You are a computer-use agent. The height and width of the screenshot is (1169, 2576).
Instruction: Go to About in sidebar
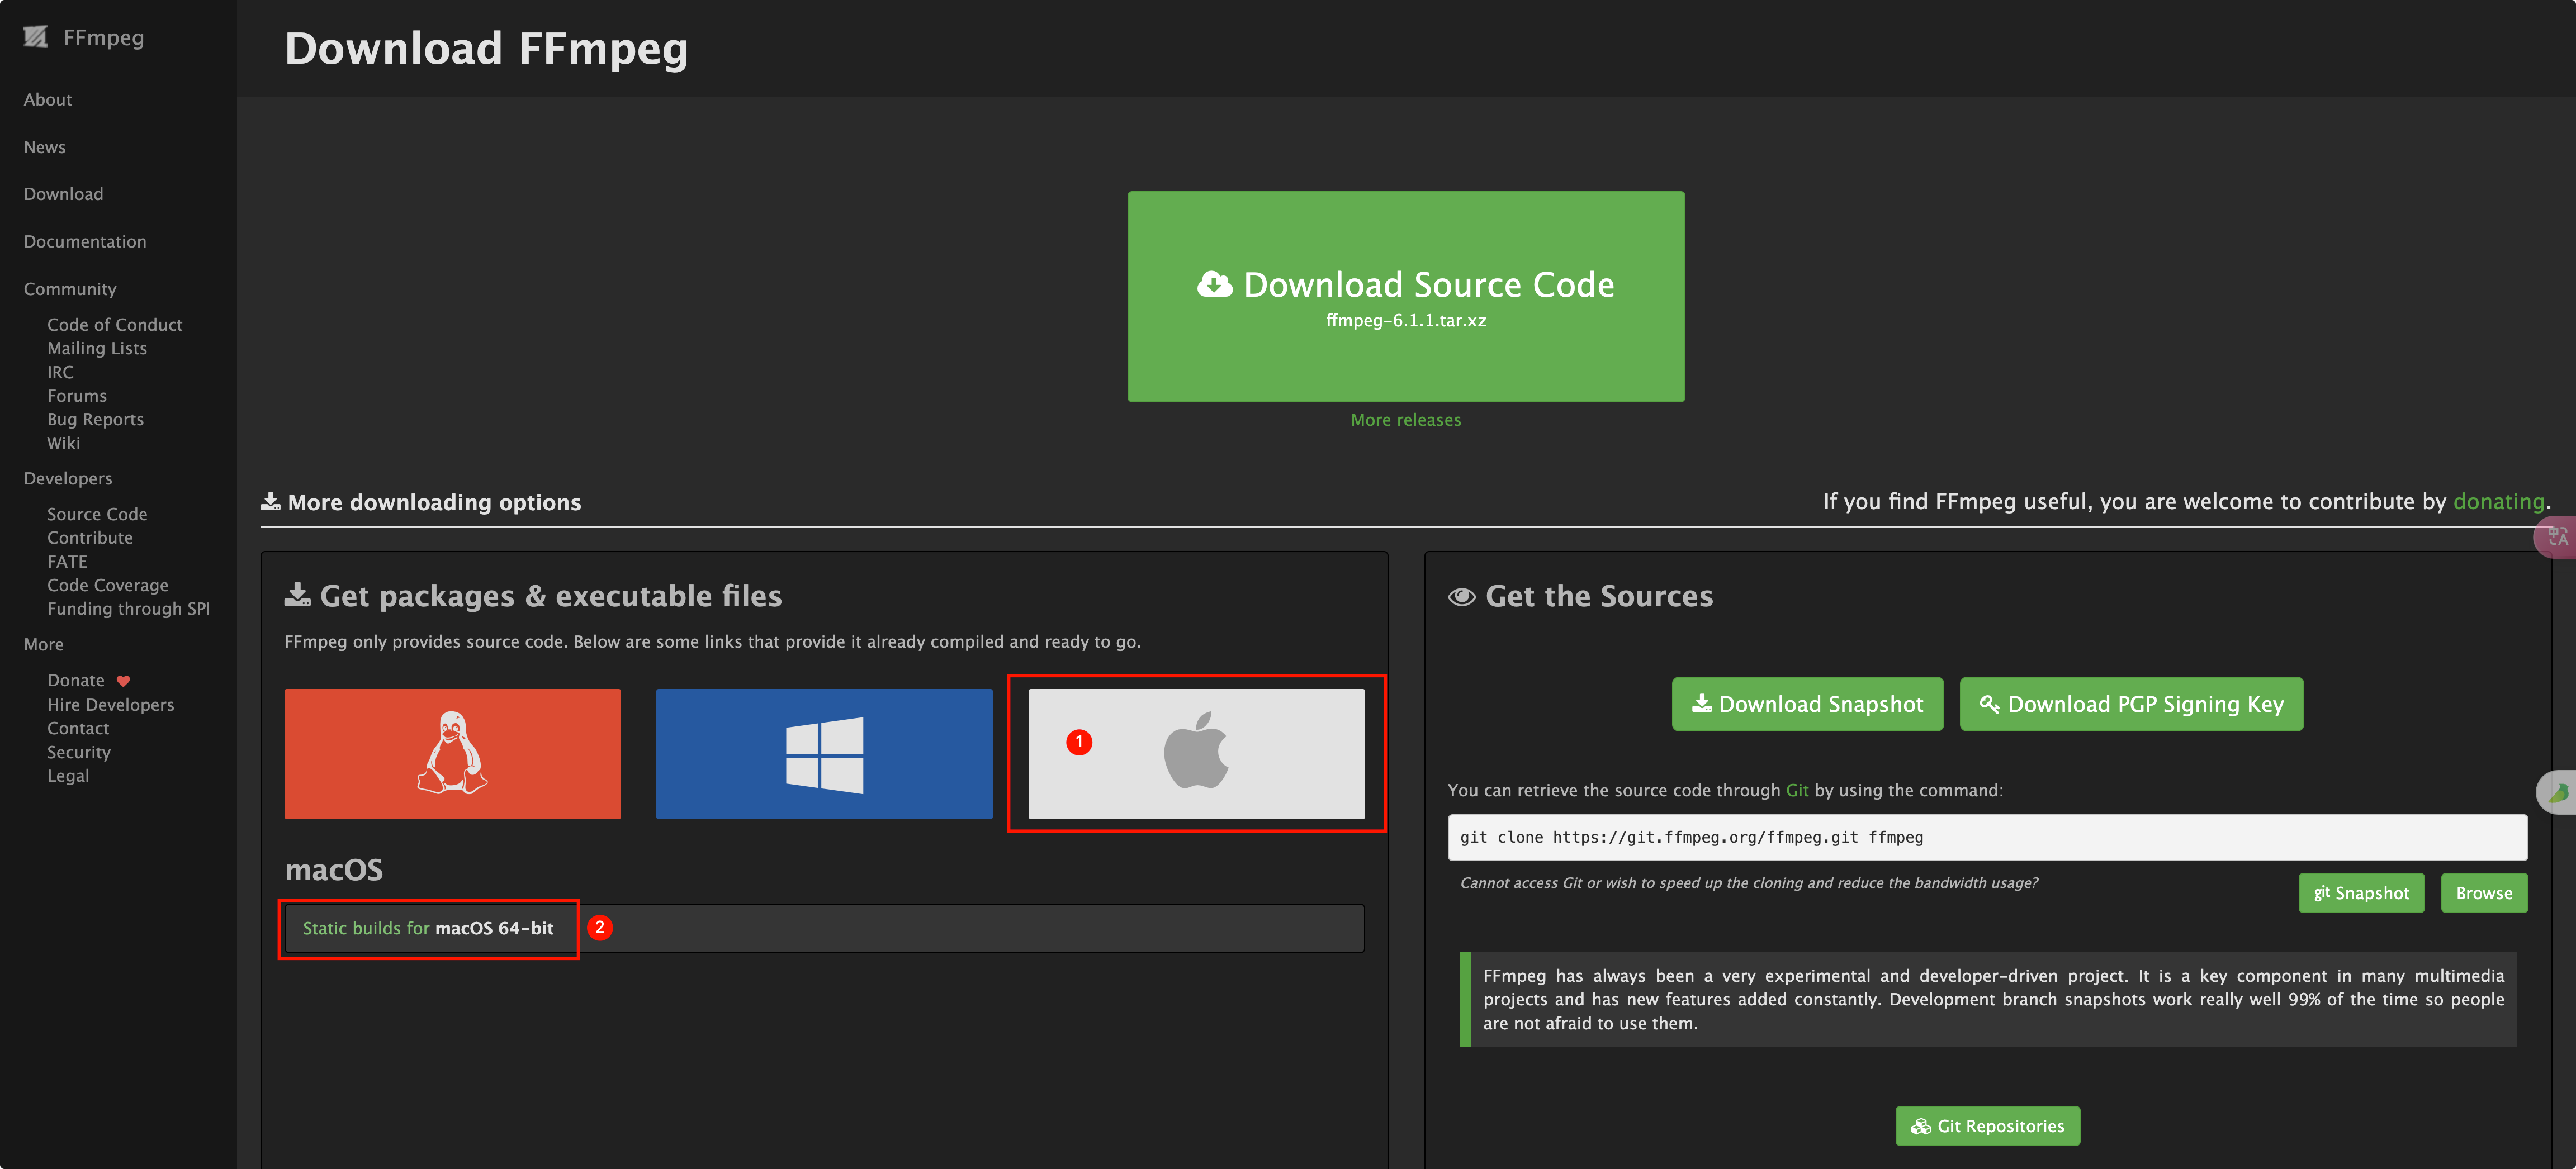pyautogui.click(x=48, y=100)
